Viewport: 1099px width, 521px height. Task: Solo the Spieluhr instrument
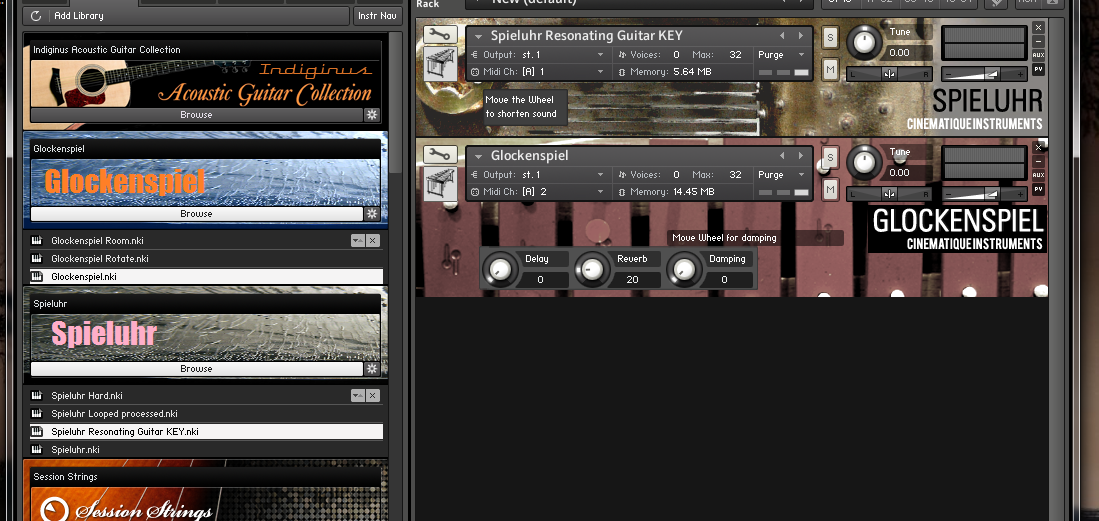coord(831,36)
